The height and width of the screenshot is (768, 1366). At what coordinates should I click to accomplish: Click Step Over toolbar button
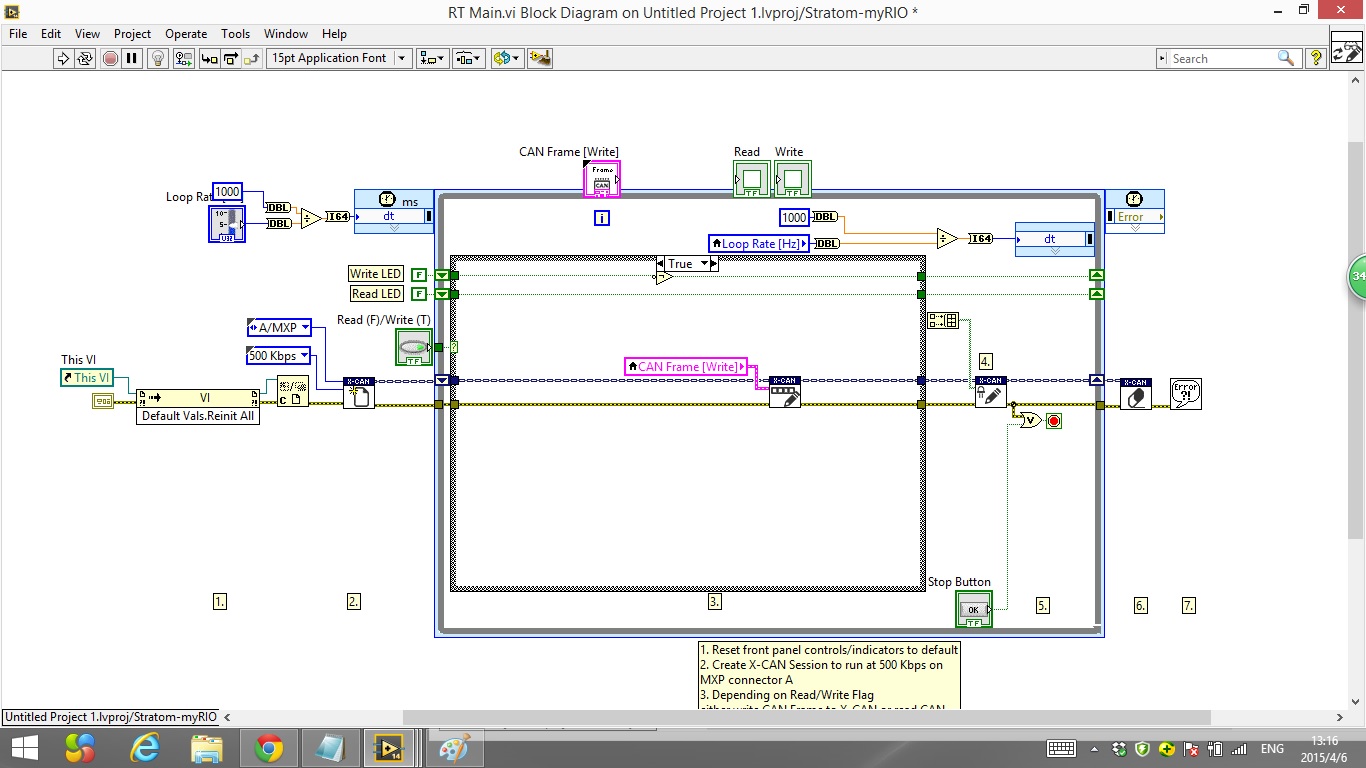pyautogui.click(x=230, y=58)
